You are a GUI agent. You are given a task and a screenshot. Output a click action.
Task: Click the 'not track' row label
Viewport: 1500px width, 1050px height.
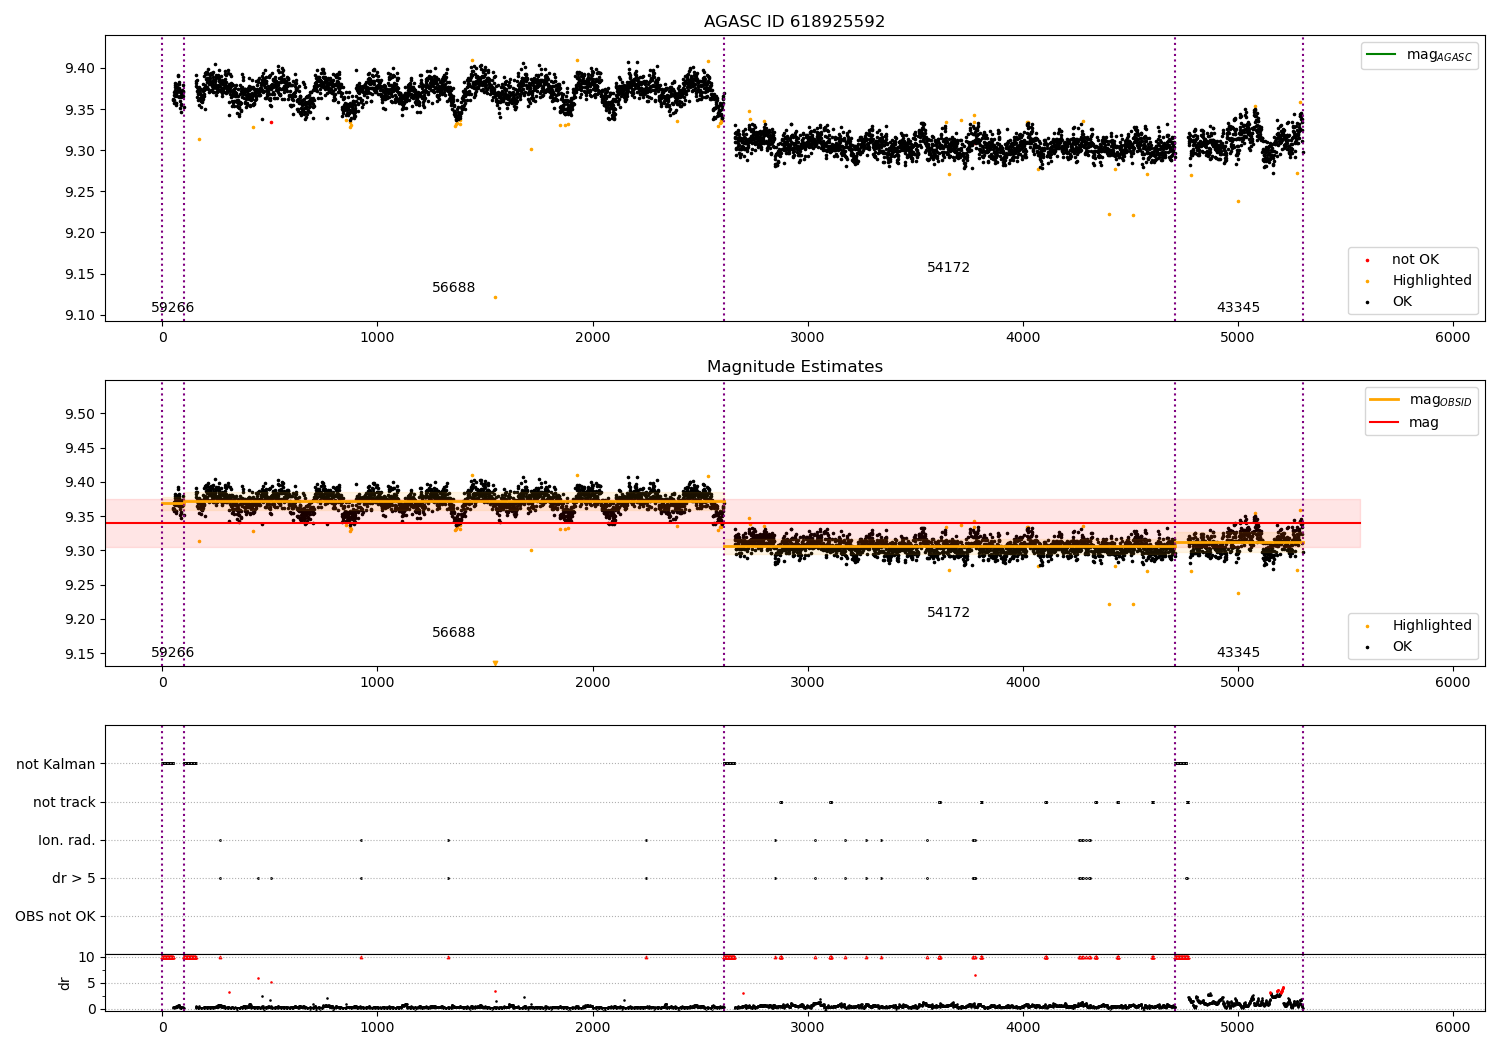(64, 802)
